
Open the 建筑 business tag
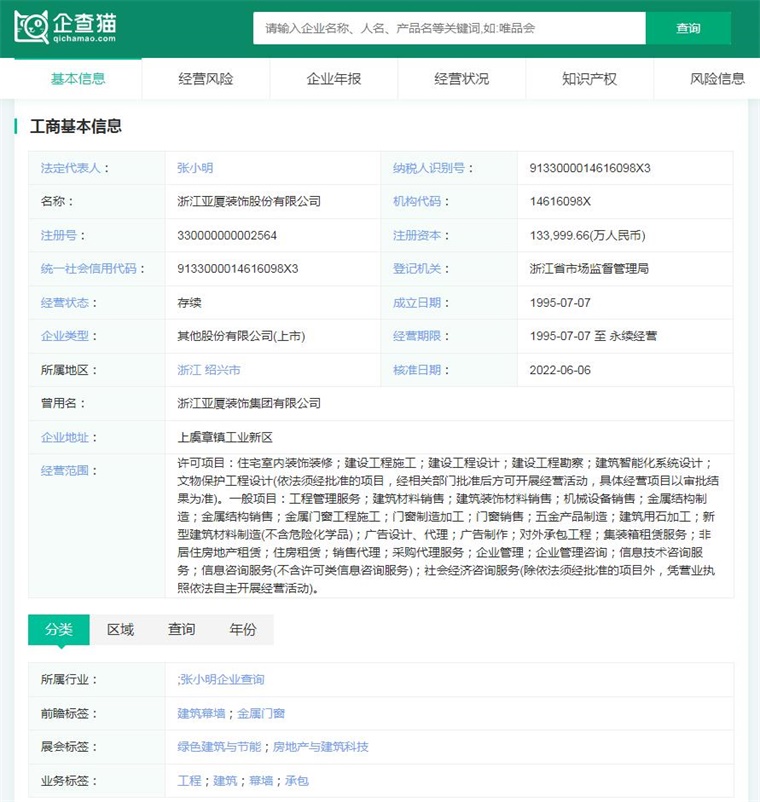coord(225,781)
